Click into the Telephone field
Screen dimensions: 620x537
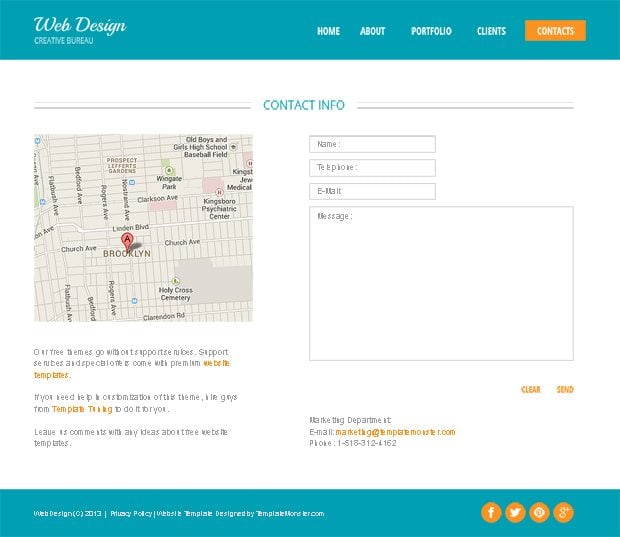pos(372,168)
